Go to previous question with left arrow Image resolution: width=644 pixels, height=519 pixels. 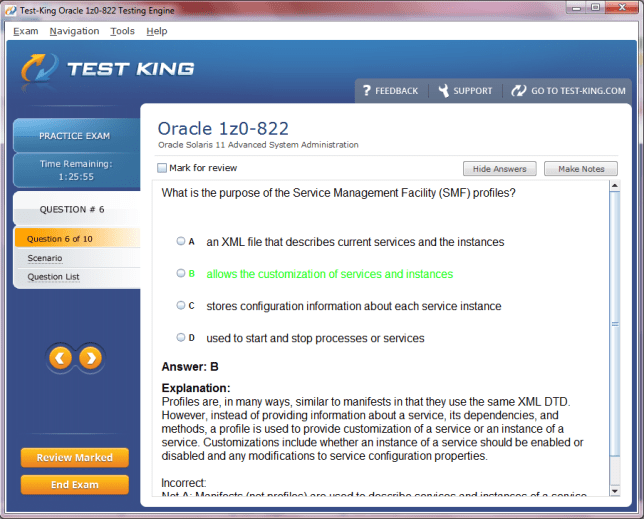61,358
